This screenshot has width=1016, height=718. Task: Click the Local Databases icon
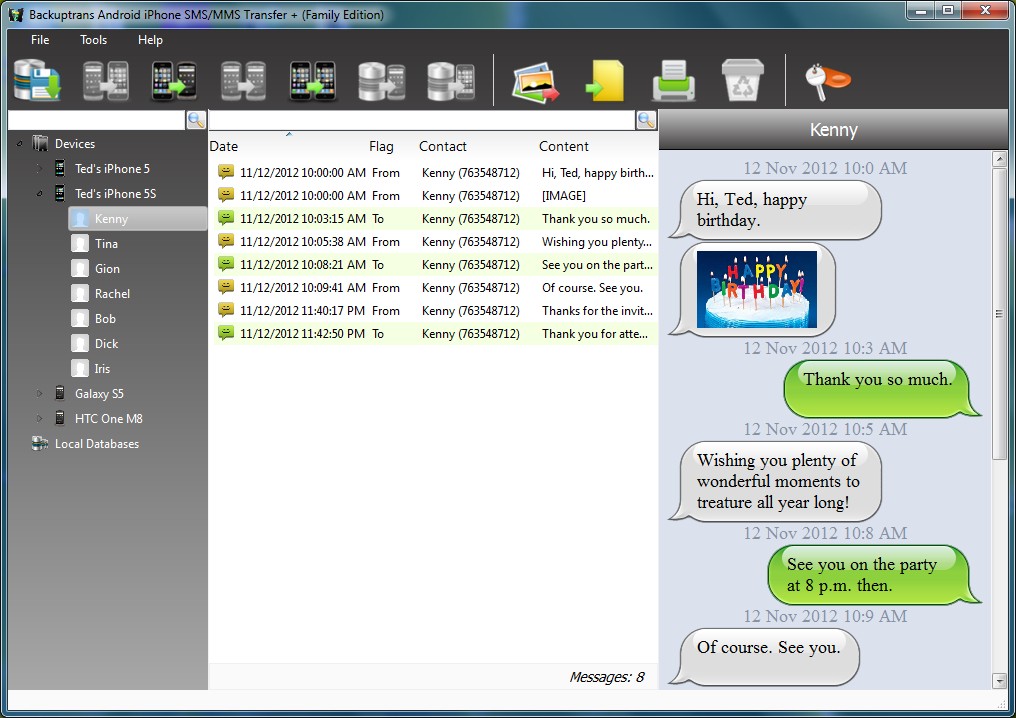click(40, 443)
